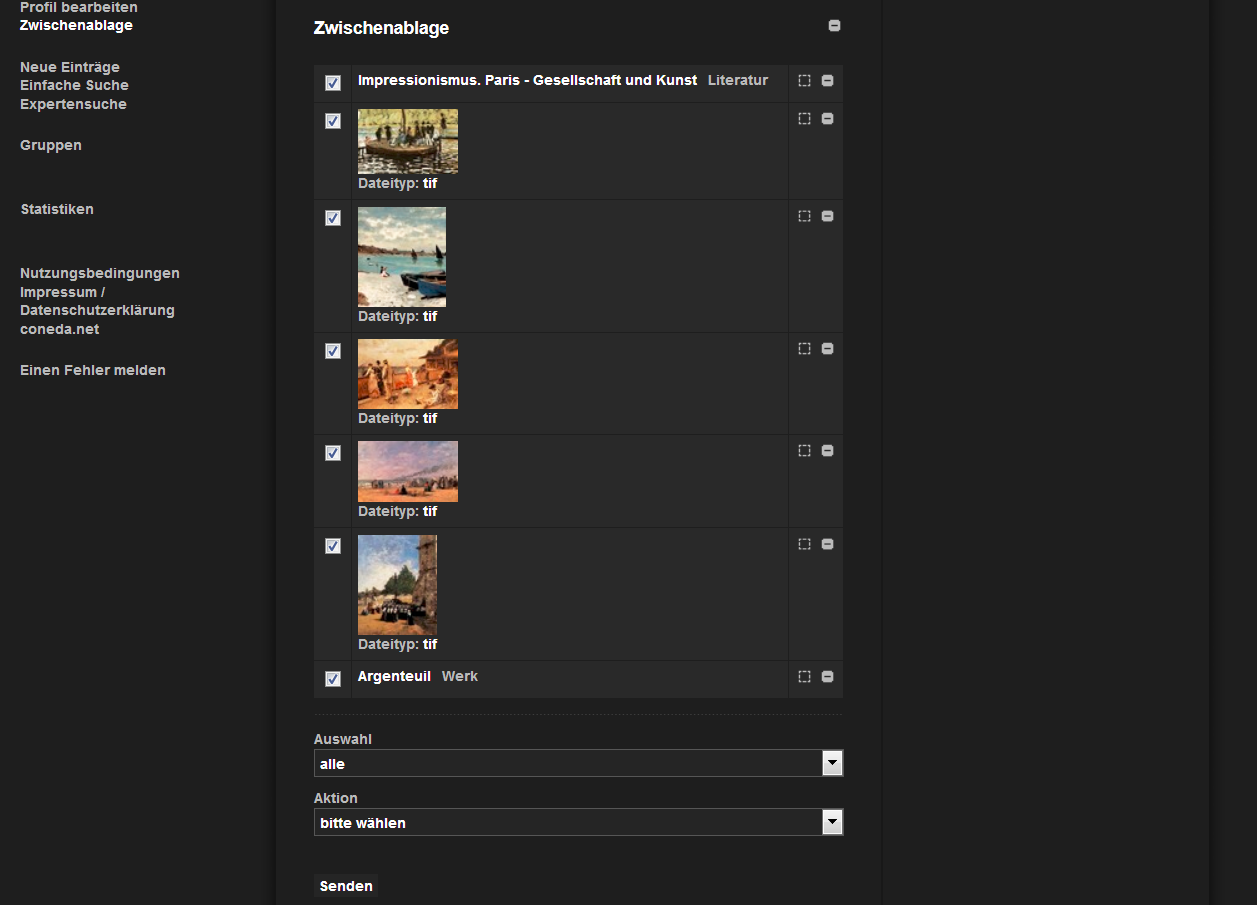Click minus icon beside the boats river painting
Viewport: 1257px width, 905px height.
point(827,118)
